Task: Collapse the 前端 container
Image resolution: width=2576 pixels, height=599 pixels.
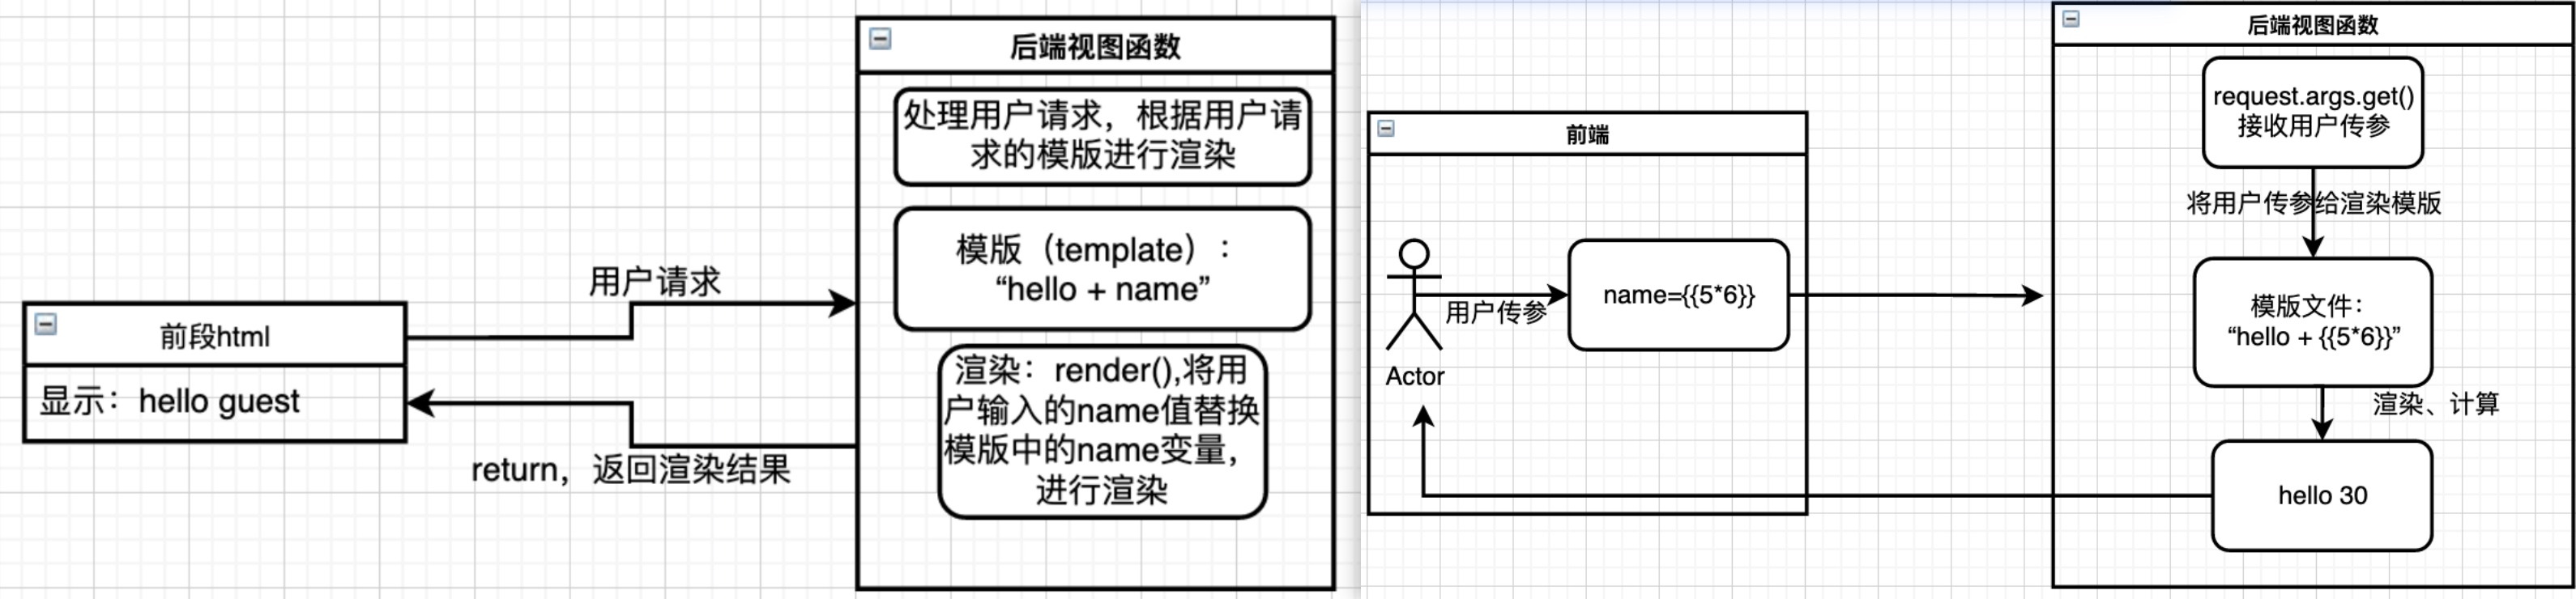Action: tap(1386, 128)
